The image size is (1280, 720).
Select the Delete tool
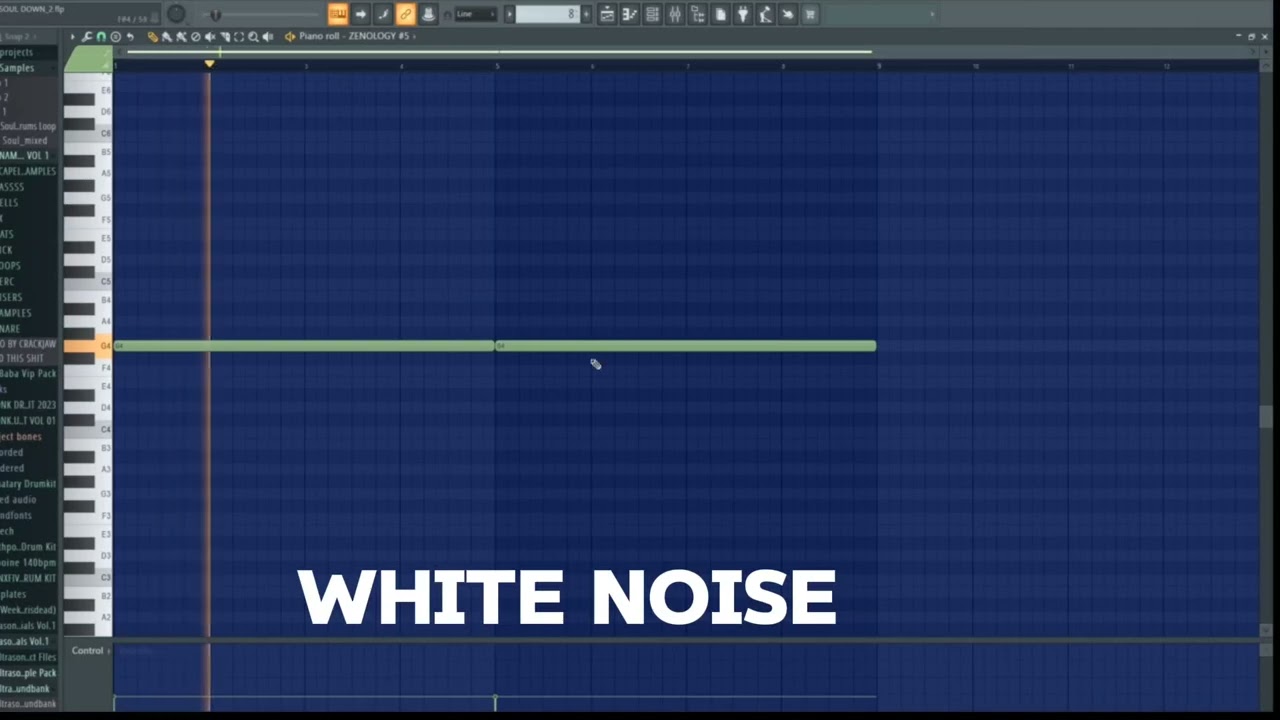196,37
